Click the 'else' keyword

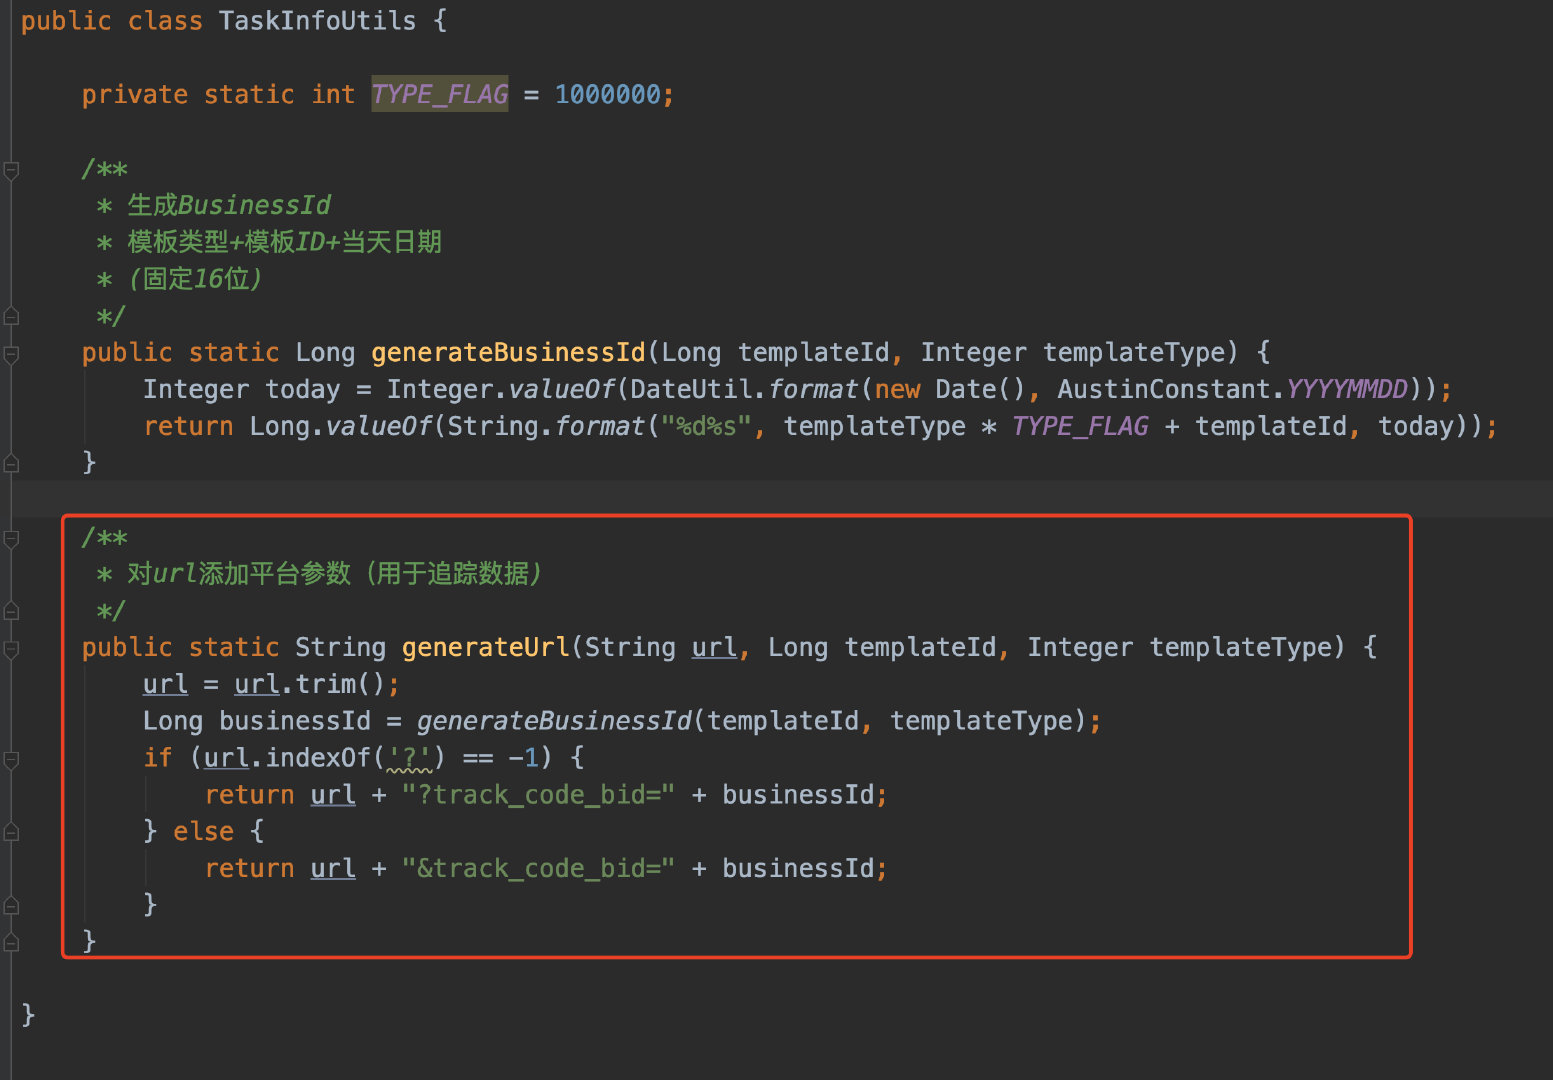click(203, 831)
